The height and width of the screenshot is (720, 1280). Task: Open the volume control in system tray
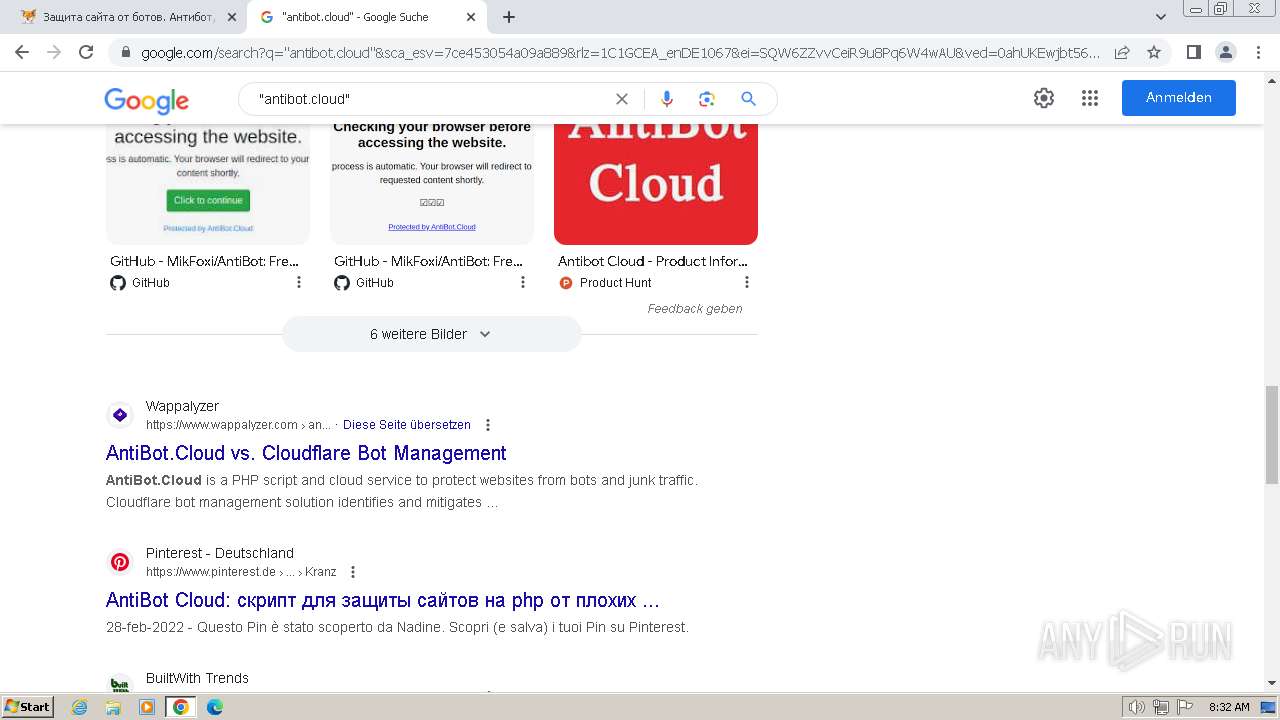pyautogui.click(x=1137, y=707)
